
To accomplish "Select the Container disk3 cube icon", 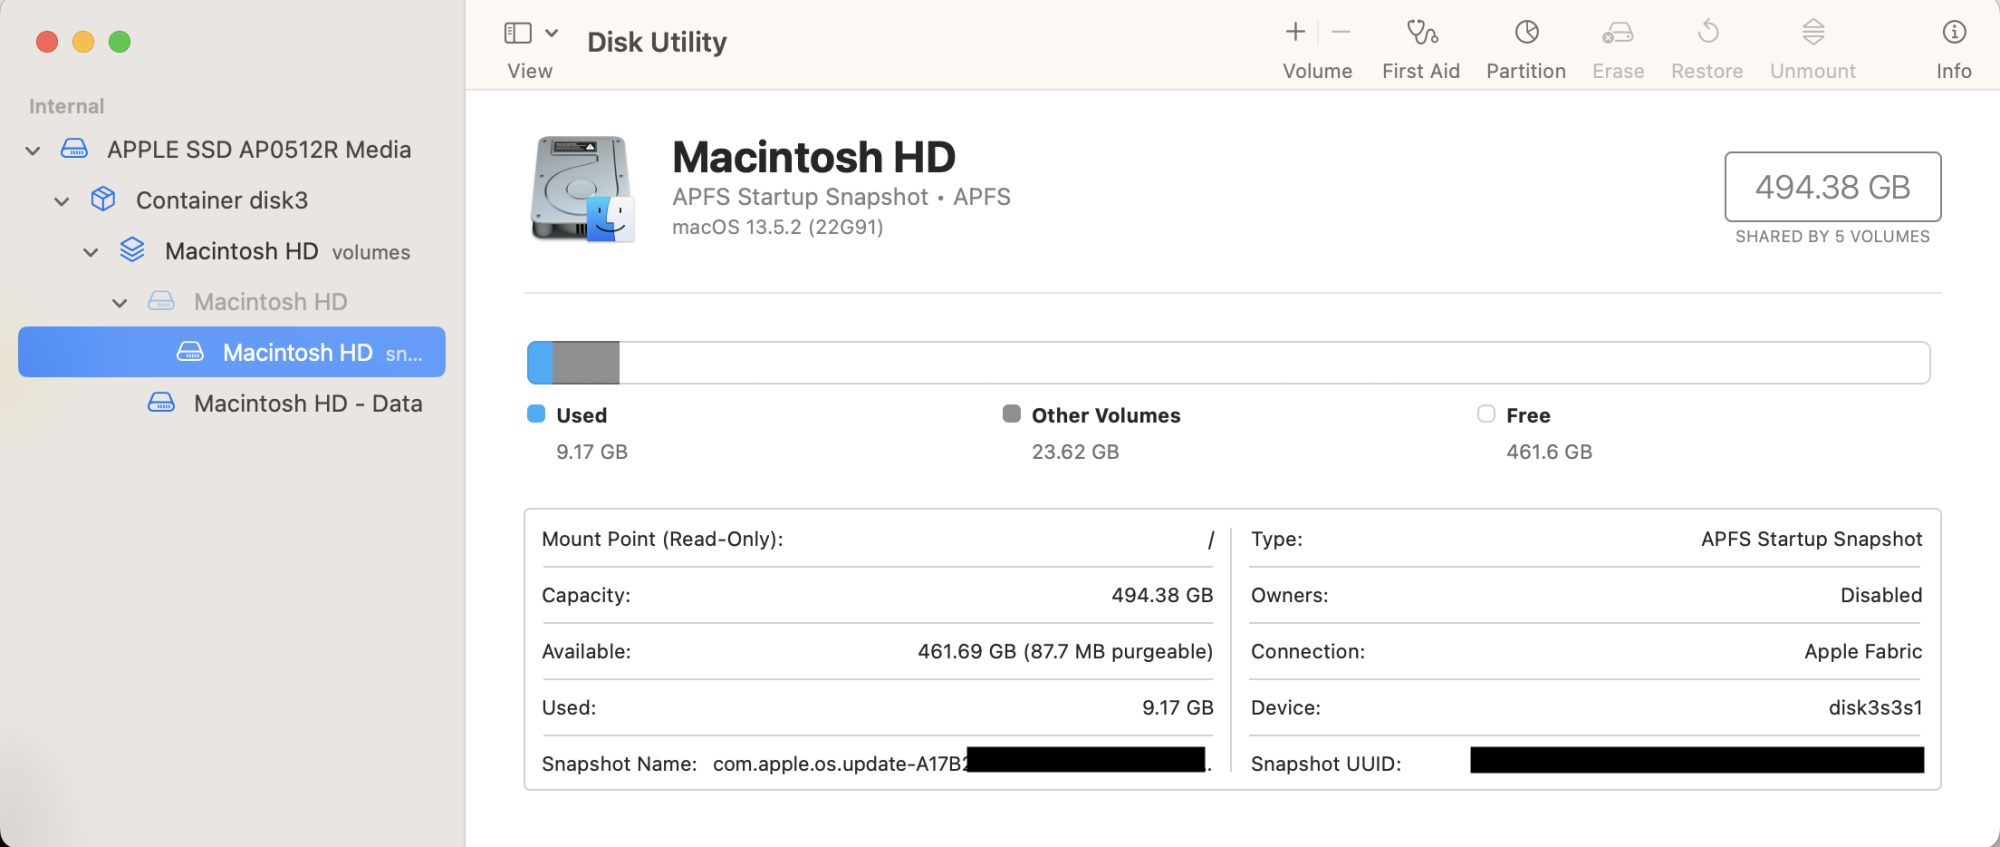I will point(103,199).
